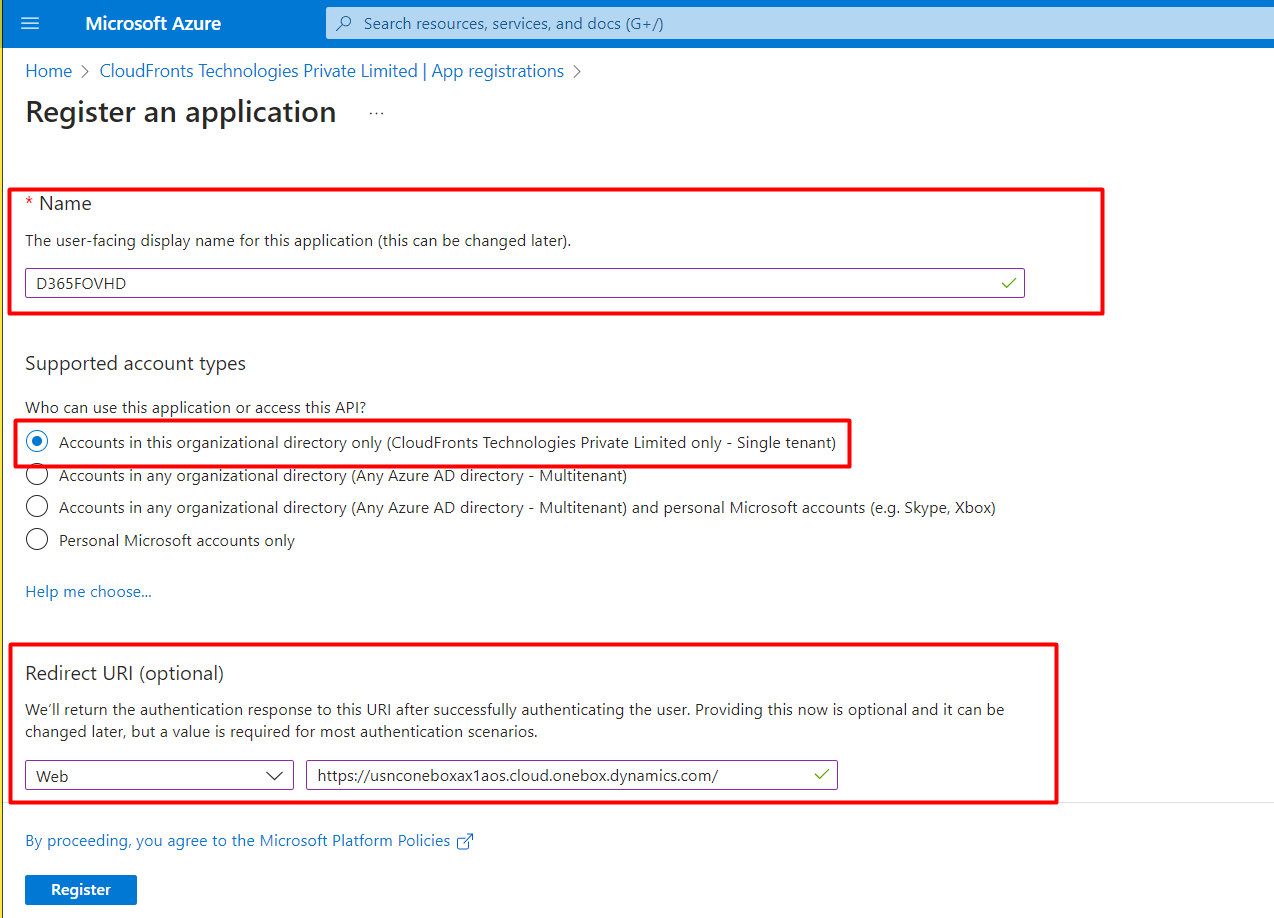Click the Register button

tap(81, 890)
